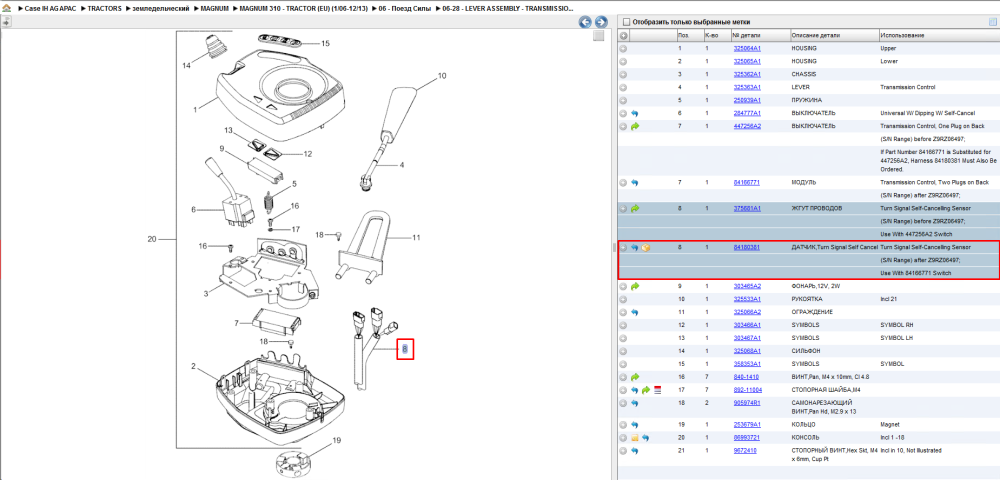Click green arrow icon for part 892-11004

coord(645,390)
